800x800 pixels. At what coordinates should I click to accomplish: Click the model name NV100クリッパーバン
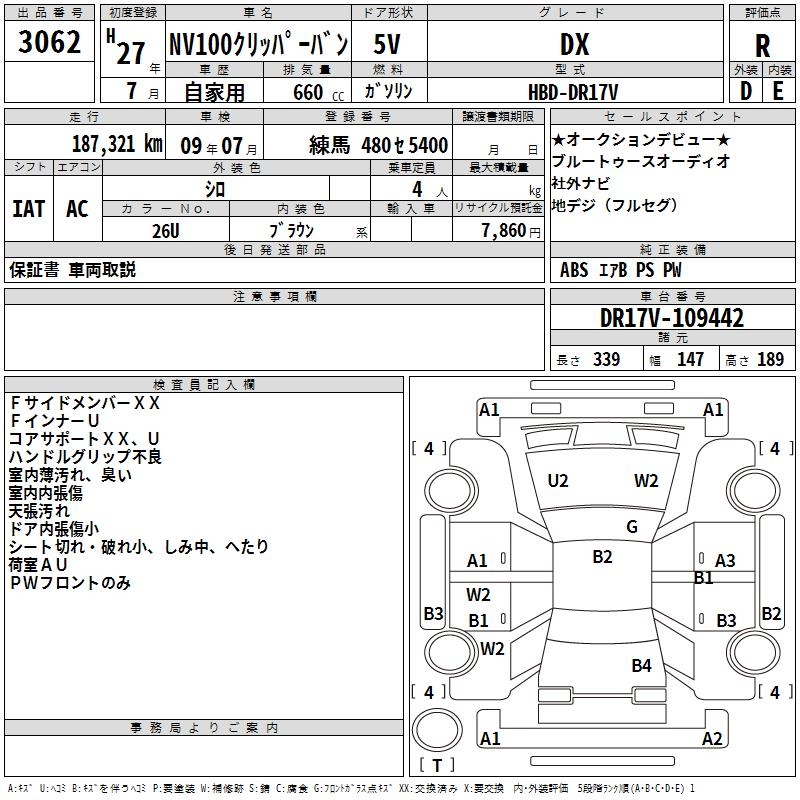[257, 45]
